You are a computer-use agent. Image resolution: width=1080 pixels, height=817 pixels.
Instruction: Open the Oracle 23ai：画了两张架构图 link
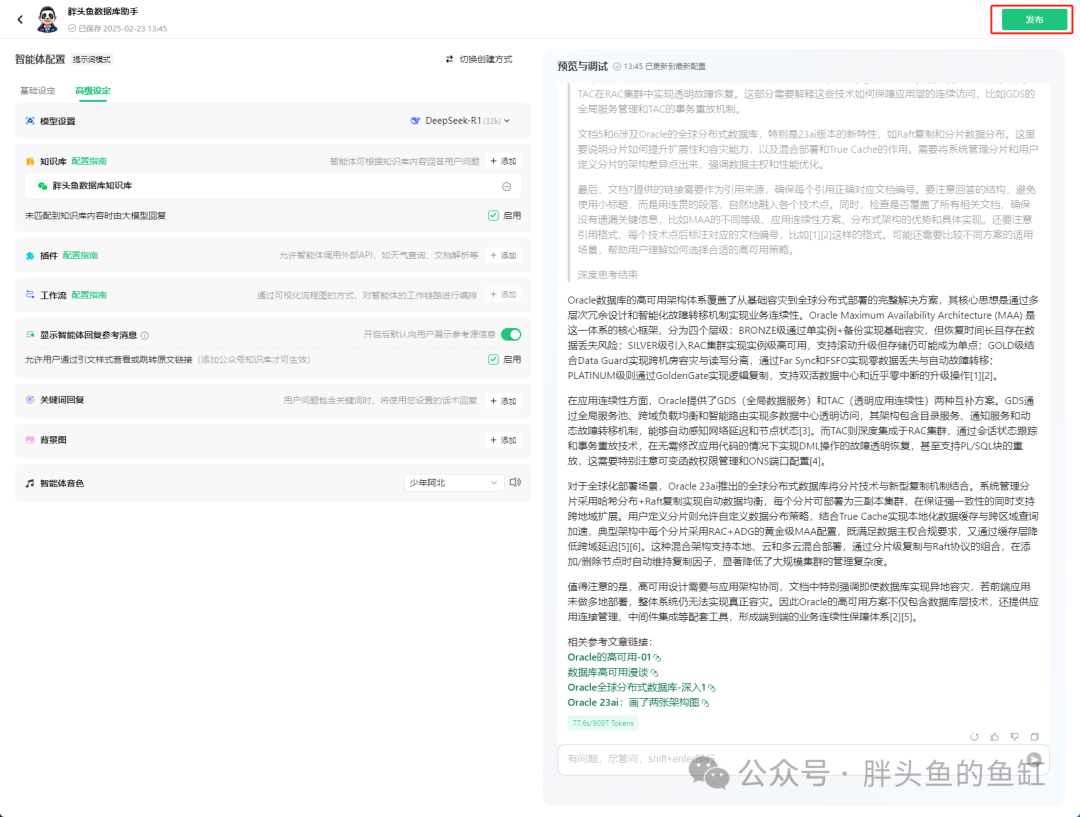(x=638, y=703)
